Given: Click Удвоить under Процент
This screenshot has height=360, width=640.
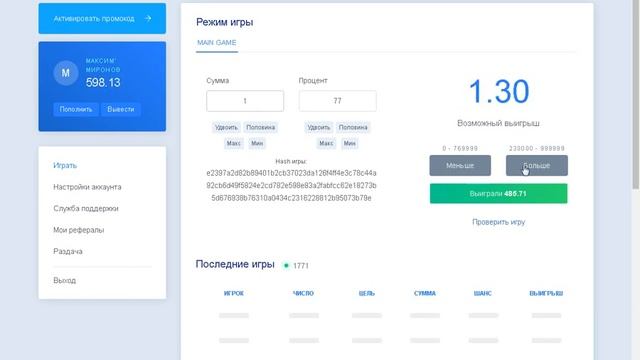Looking at the screenshot, I should tap(318, 127).
